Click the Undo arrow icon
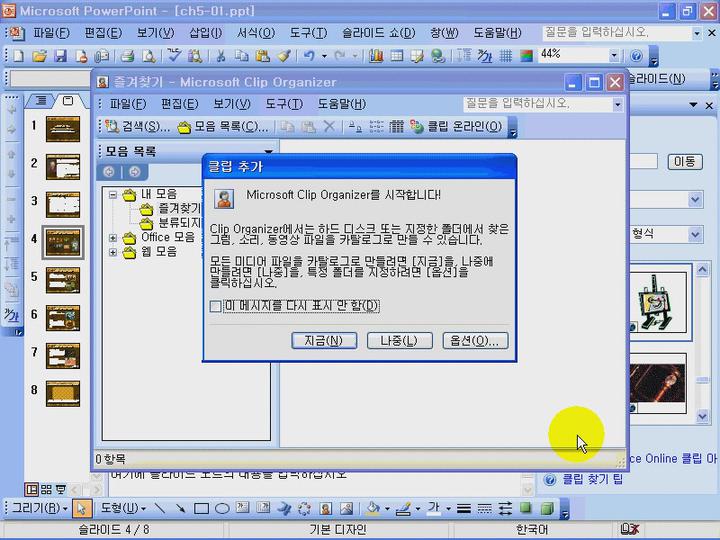 coord(309,56)
